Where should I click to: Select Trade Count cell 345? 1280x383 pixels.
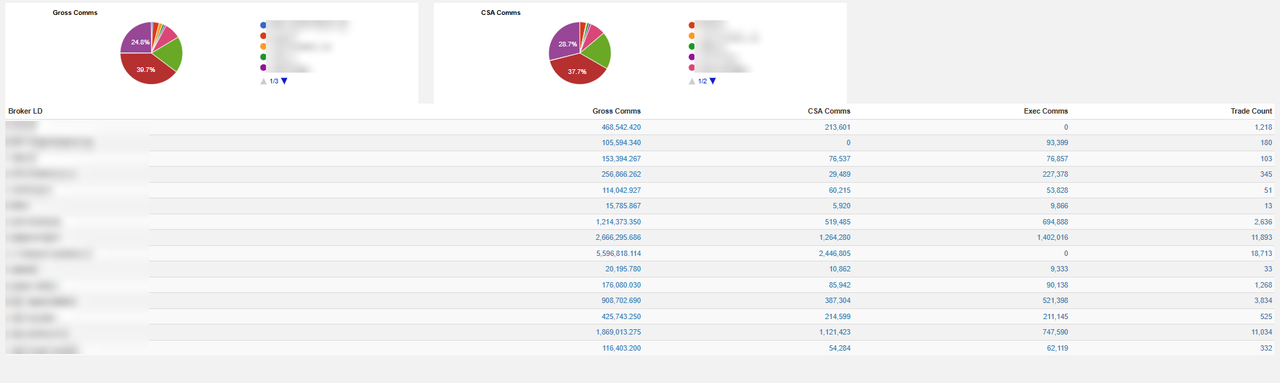coord(1266,175)
